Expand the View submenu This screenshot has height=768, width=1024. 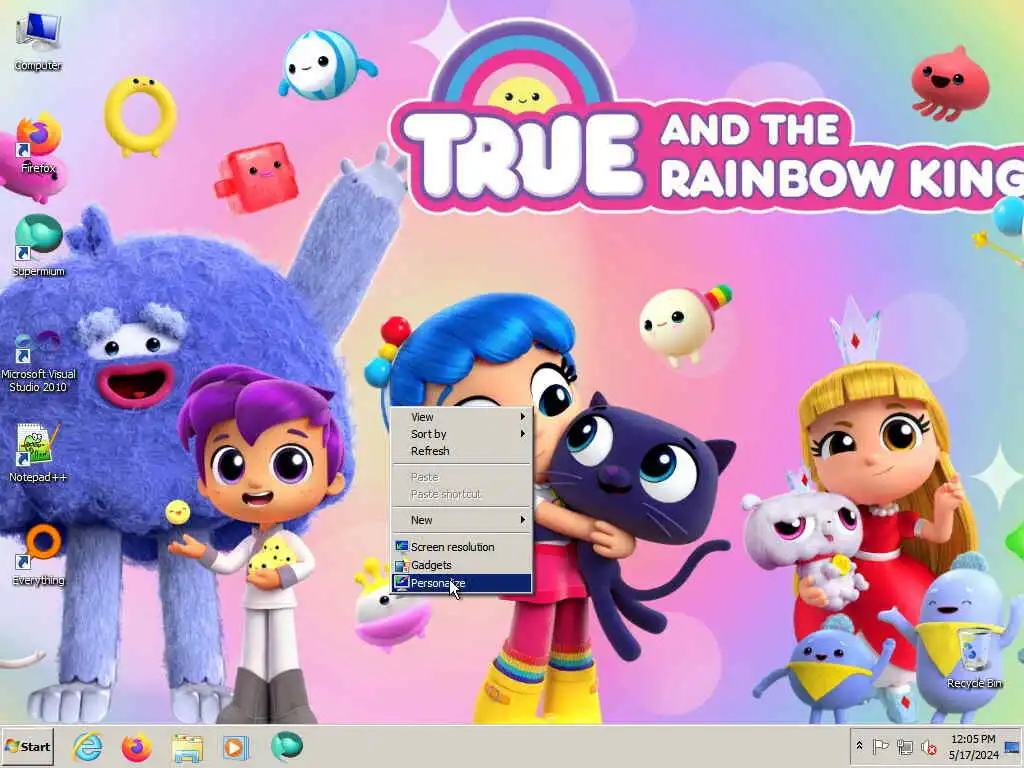(x=461, y=417)
